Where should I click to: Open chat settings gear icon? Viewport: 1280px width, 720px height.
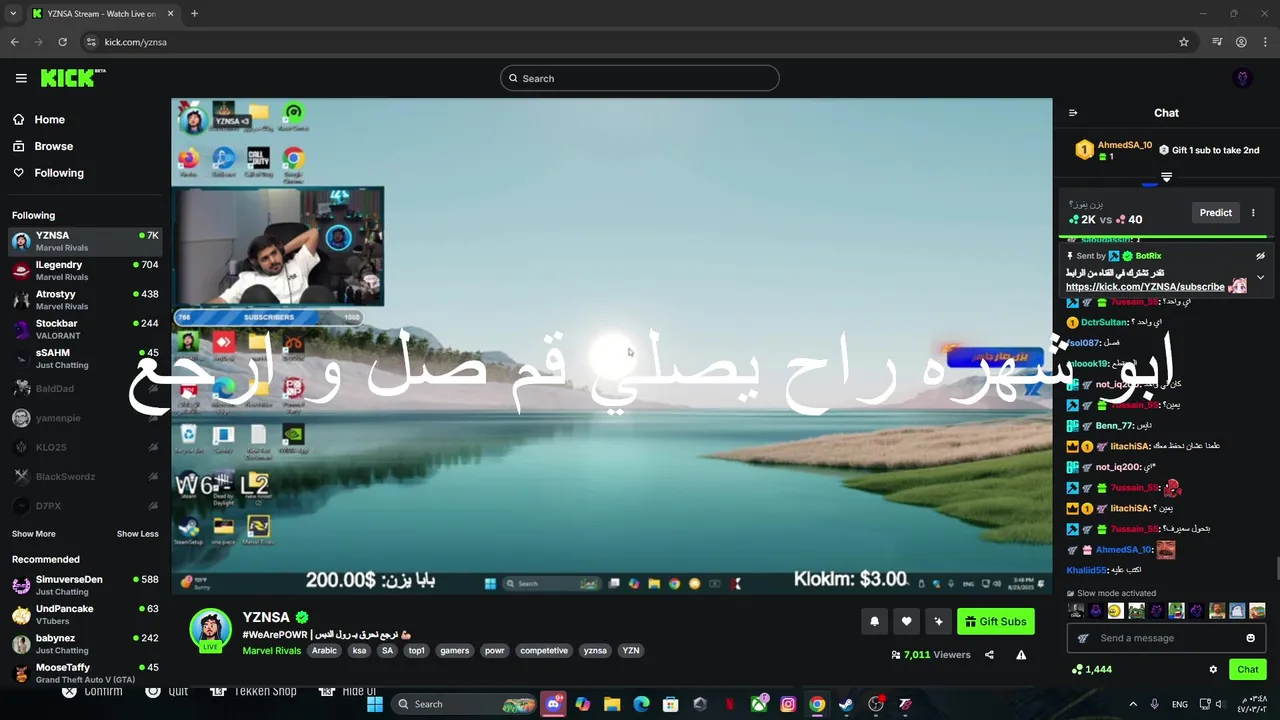1213,669
